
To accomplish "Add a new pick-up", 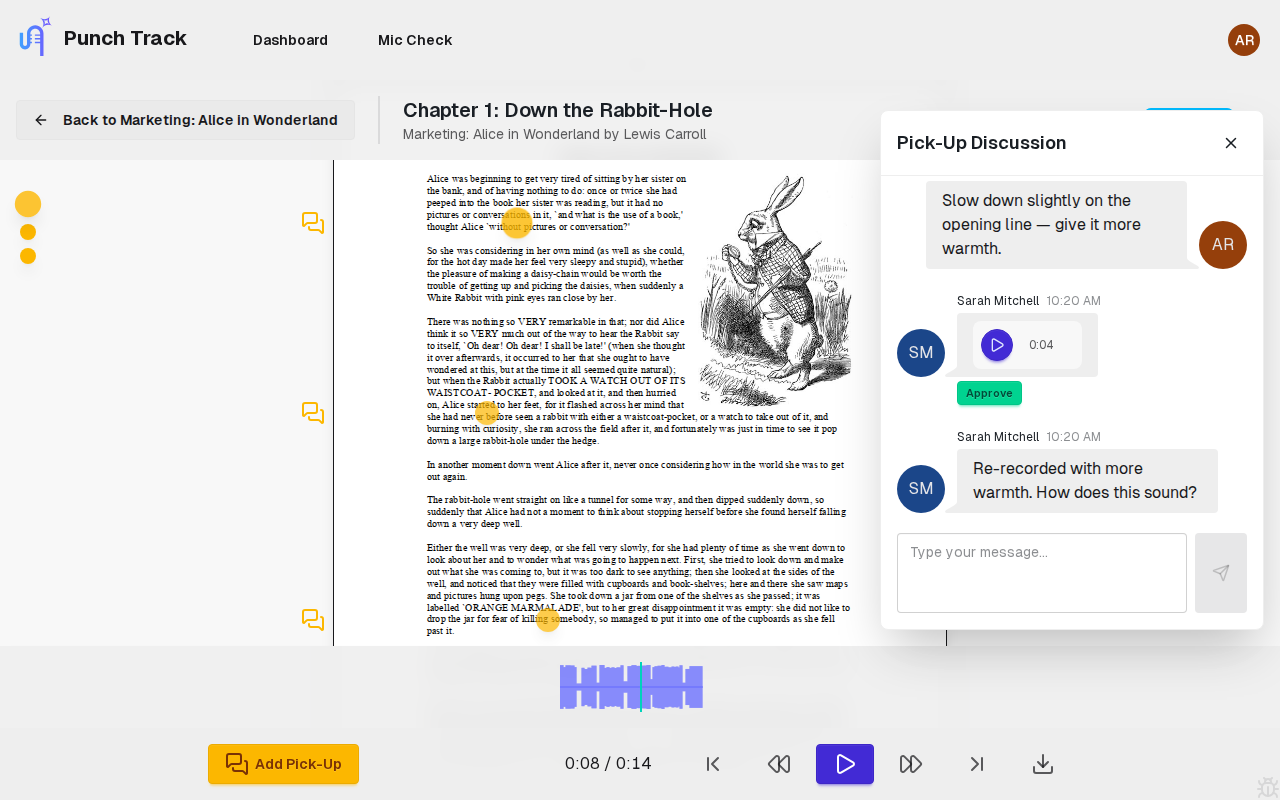I will click(283, 763).
